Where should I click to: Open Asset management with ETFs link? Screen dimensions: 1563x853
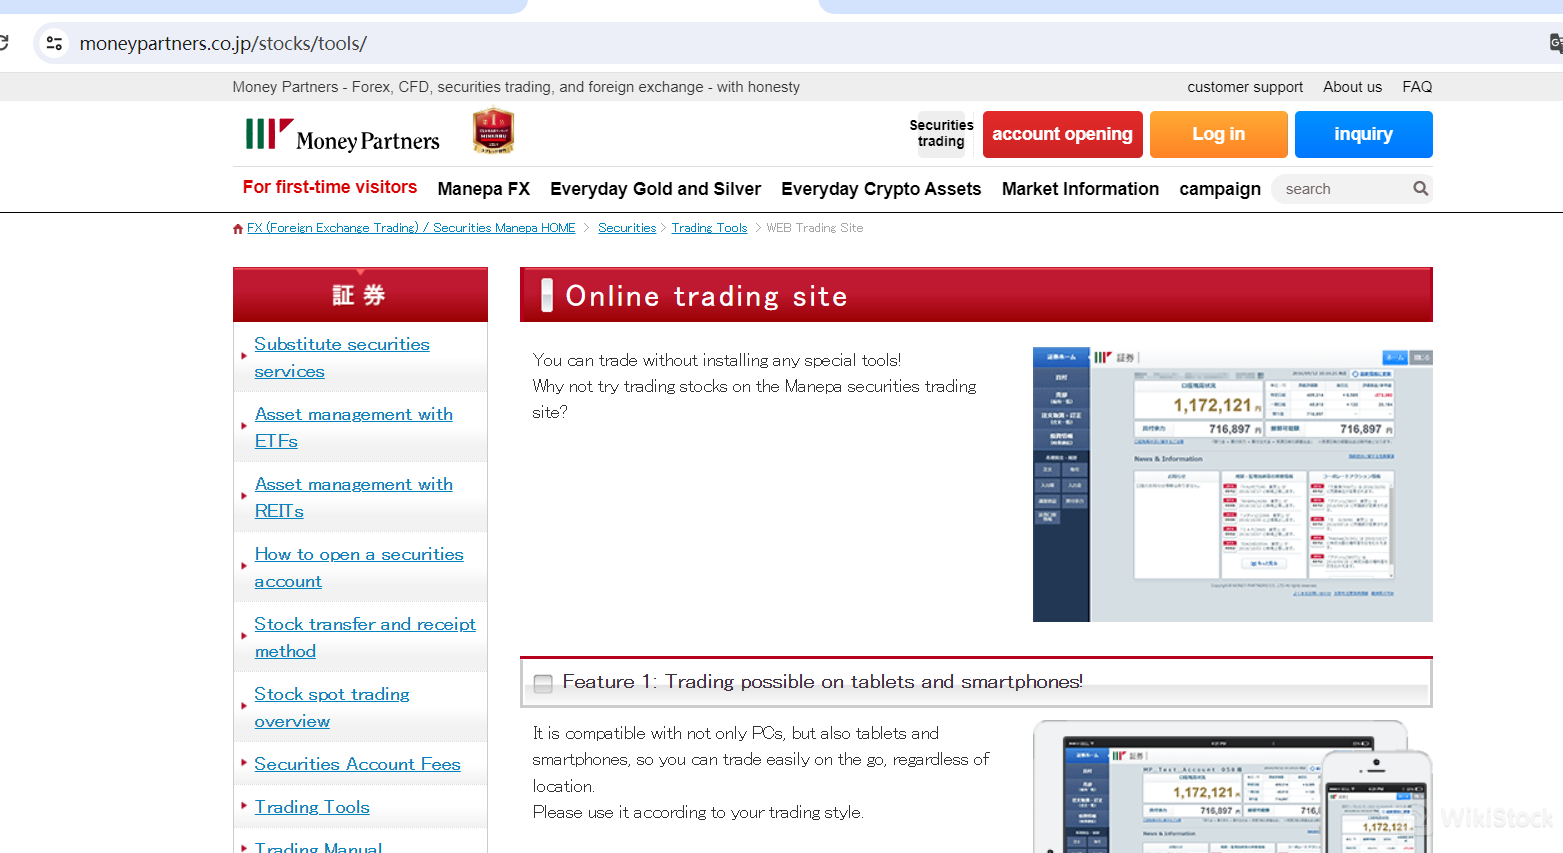click(x=353, y=427)
